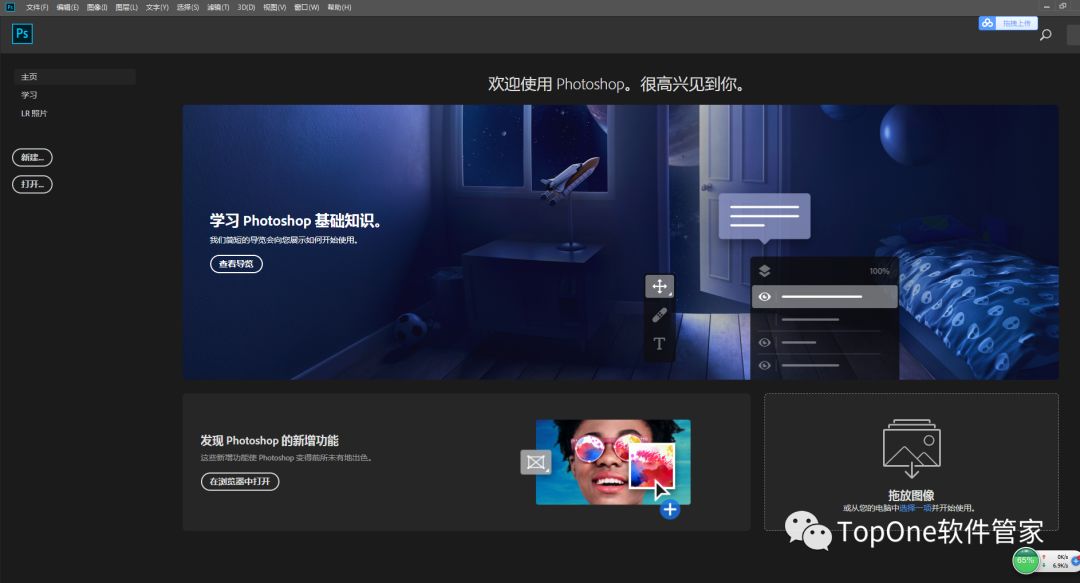Screen dimensions: 1080x583
Task: Click the heading 学习 Photoshop 基础知识。
Action: click(295, 221)
